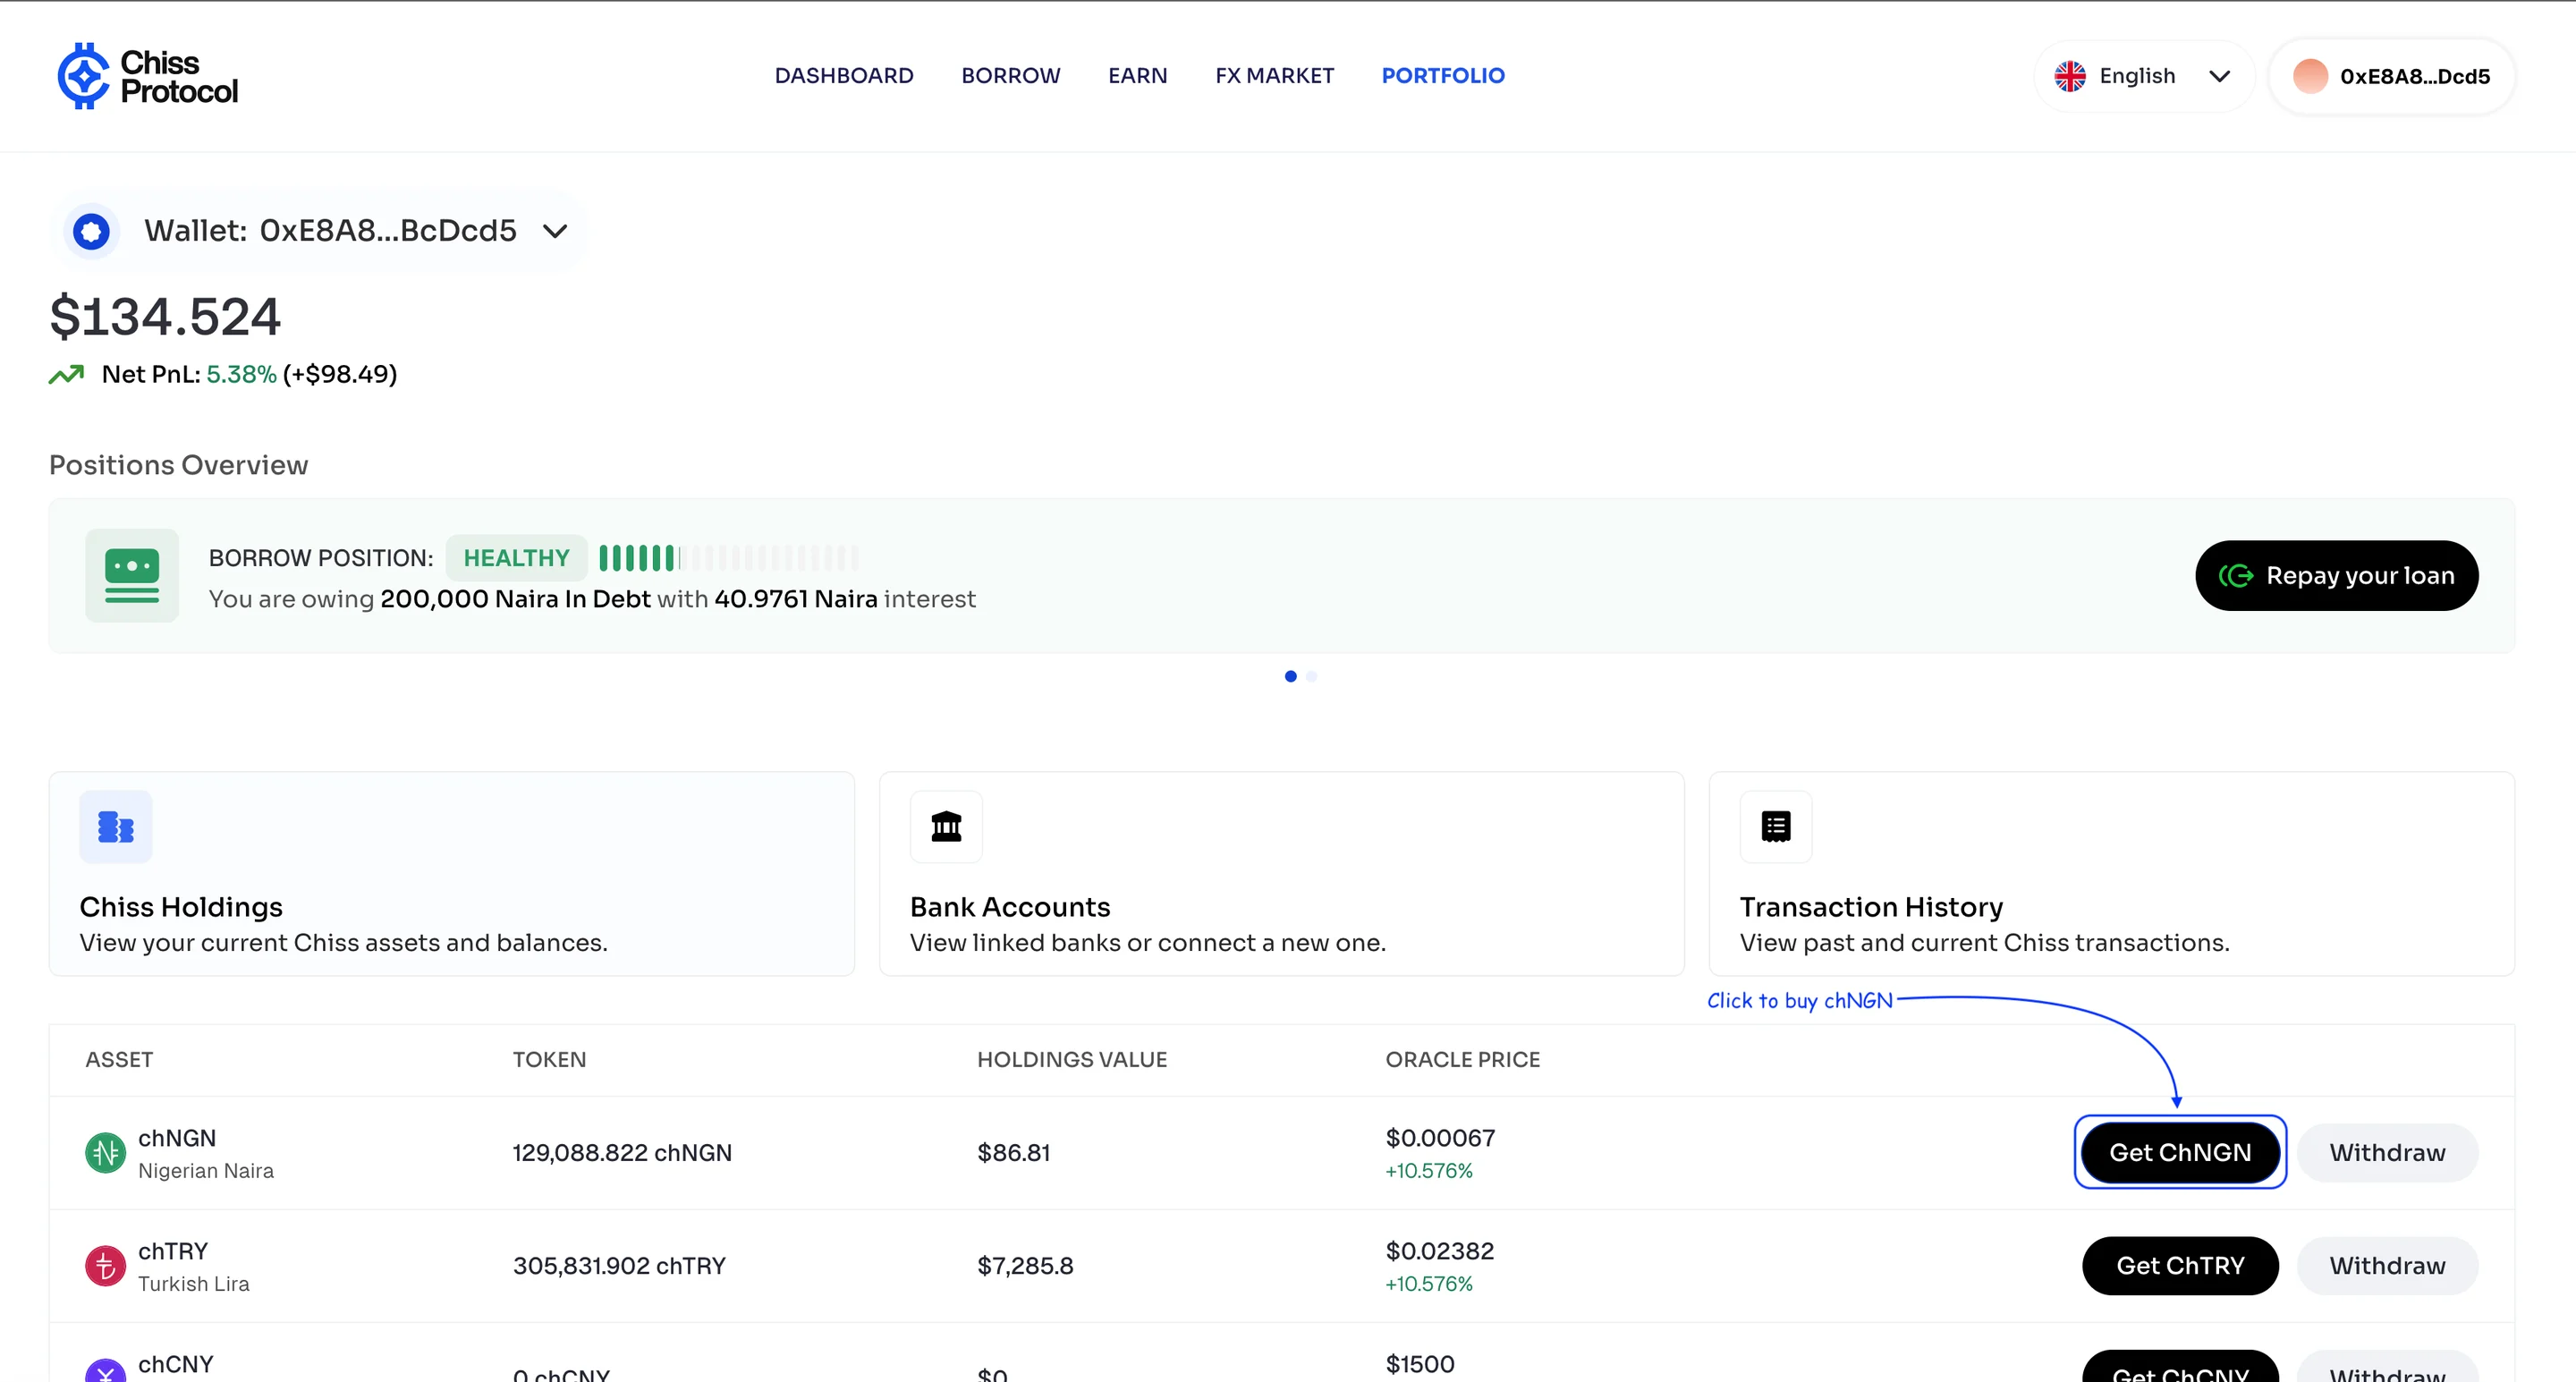This screenshot has width=2576, height=1382.
Task: Click the wallet avatar in header
Action: click(2310, 76)
